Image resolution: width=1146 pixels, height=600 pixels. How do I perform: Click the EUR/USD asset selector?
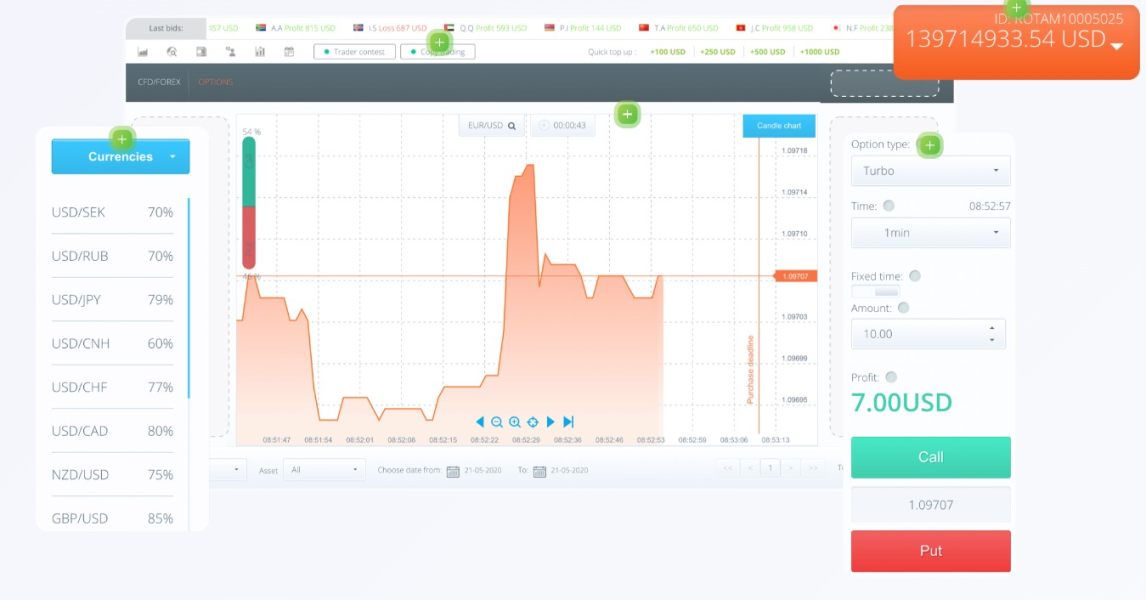(x=491, y=126)
